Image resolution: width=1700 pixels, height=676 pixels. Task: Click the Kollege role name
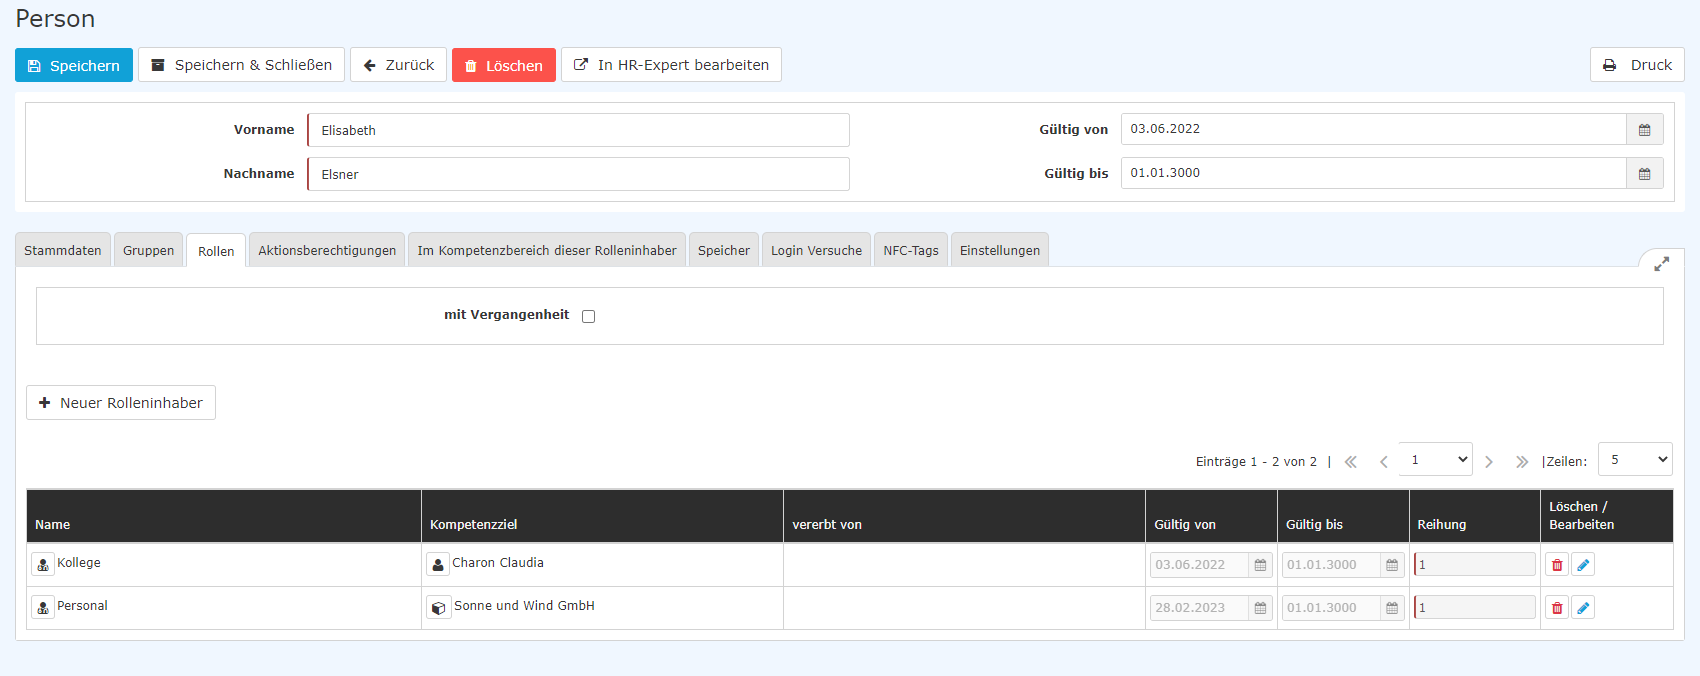pos(79,563)
